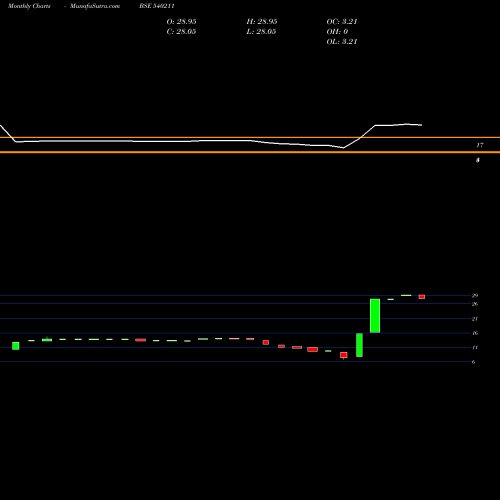Click the price axis label "21"
The width and height of the screenshot is (500, 500).
(x=475, y=319)
